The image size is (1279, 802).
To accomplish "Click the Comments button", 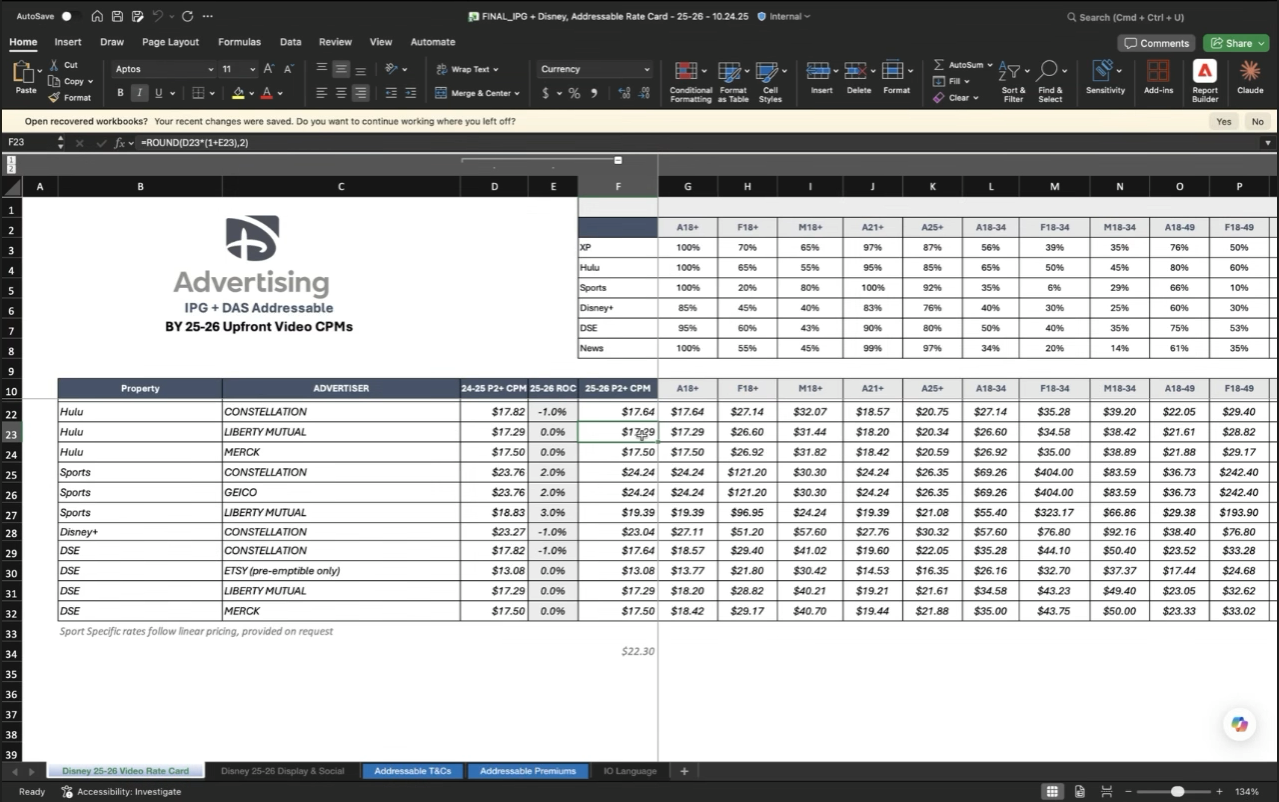I will coord(1156,43).
